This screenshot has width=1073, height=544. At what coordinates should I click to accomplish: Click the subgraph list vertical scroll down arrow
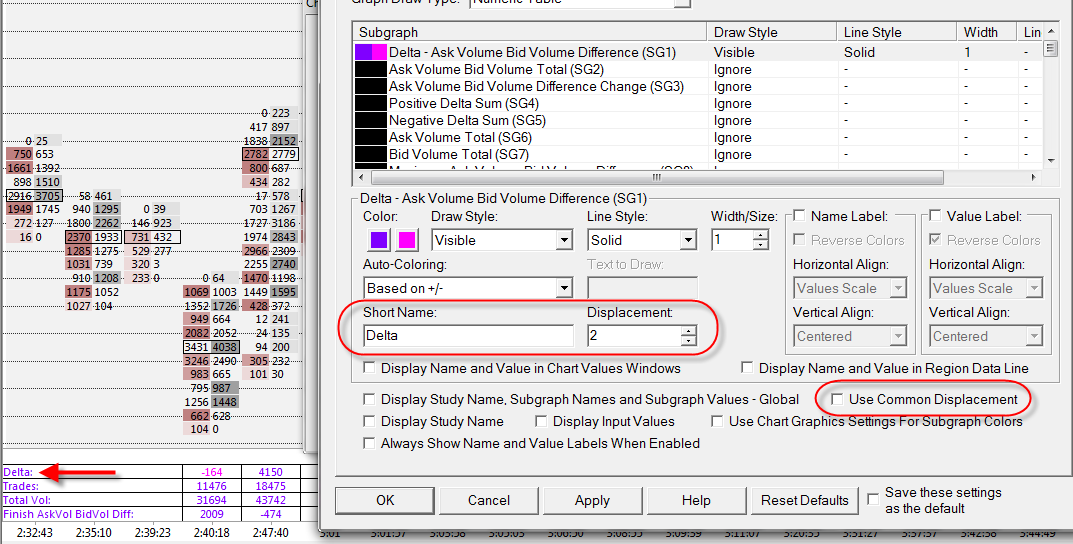pyautogui.click(x=1051, y=160)
